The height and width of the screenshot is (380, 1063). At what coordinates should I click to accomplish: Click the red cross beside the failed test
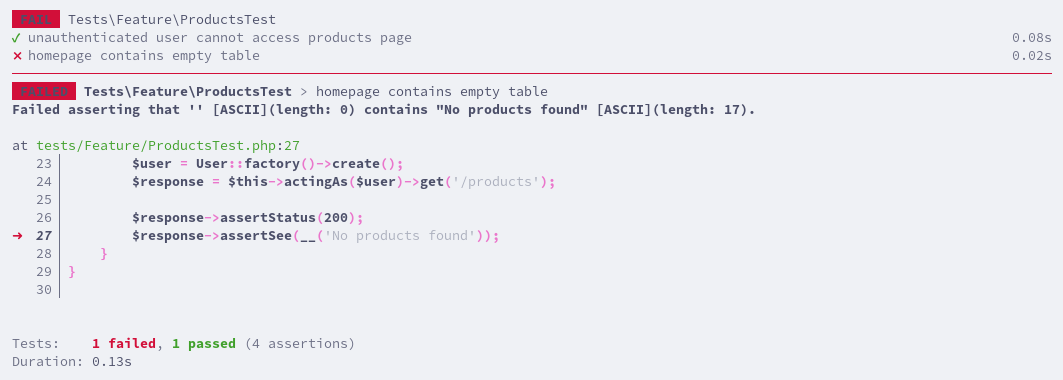coord(17,56)
